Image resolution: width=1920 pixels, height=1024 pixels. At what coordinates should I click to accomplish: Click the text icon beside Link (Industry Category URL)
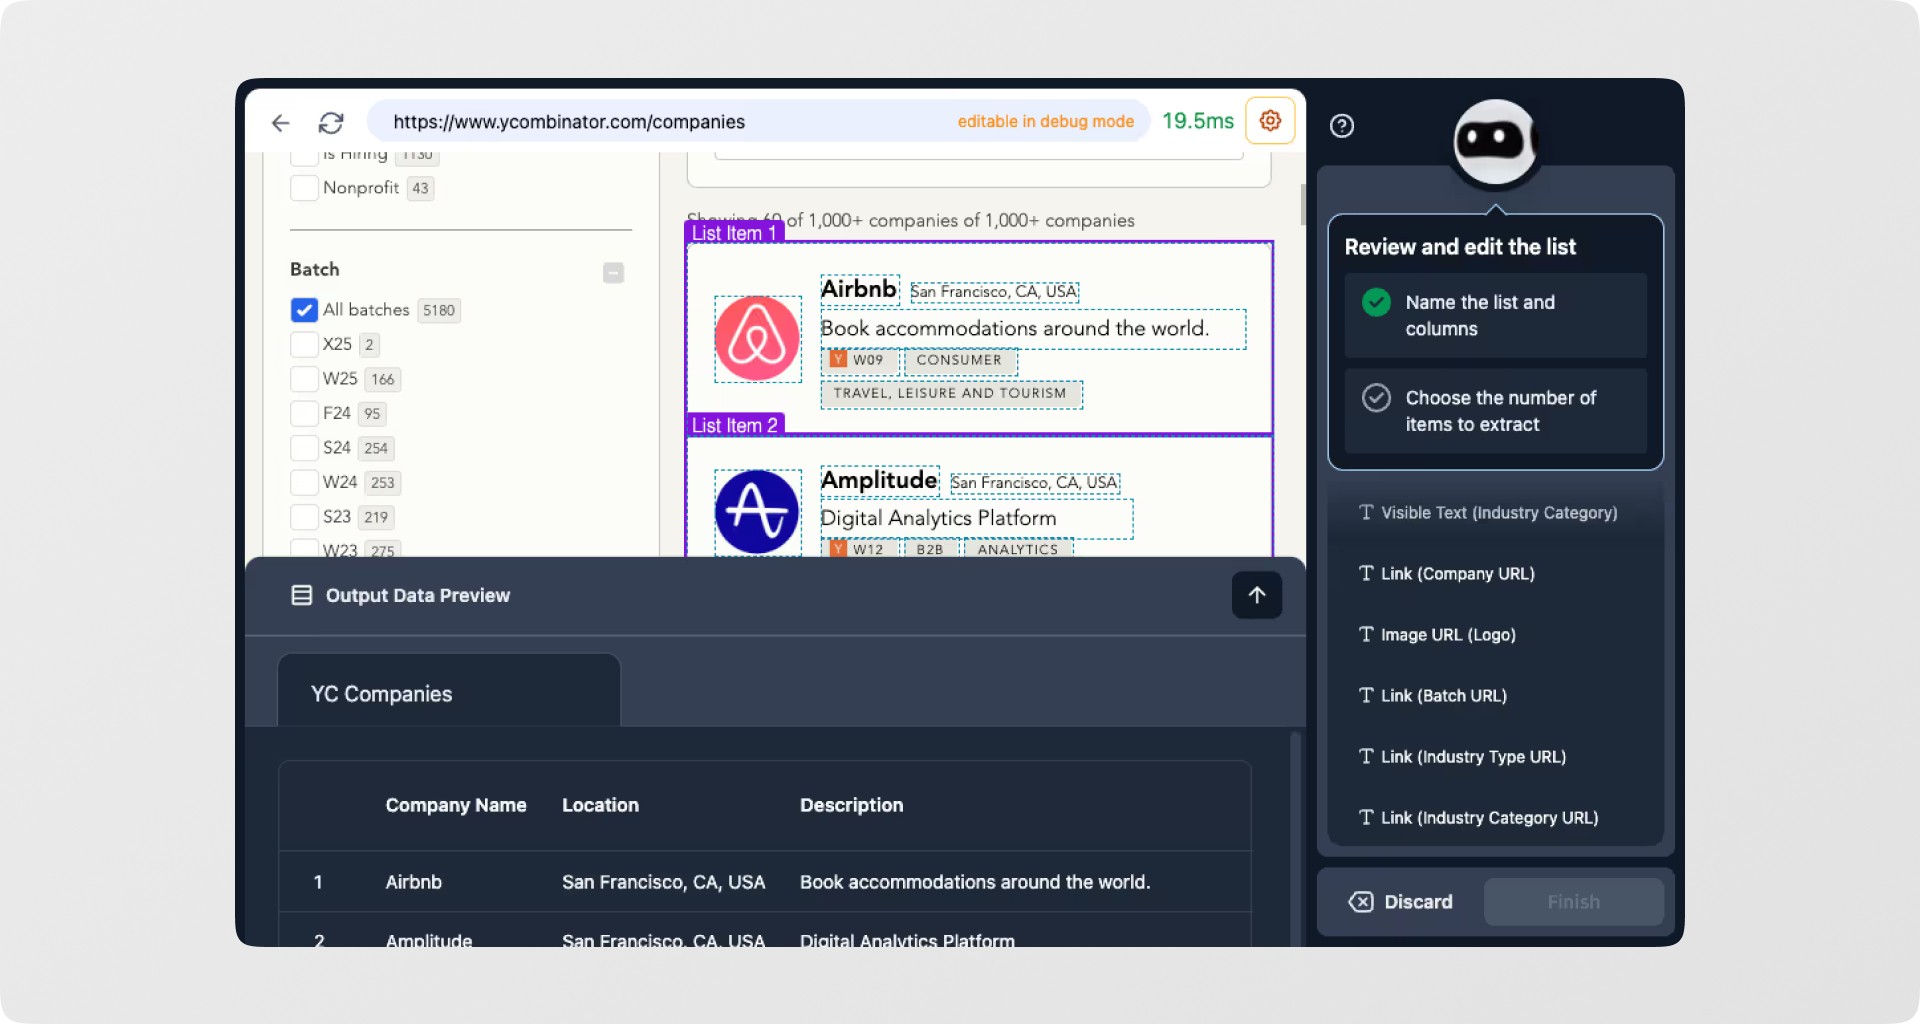click(x=1366, y=817)
